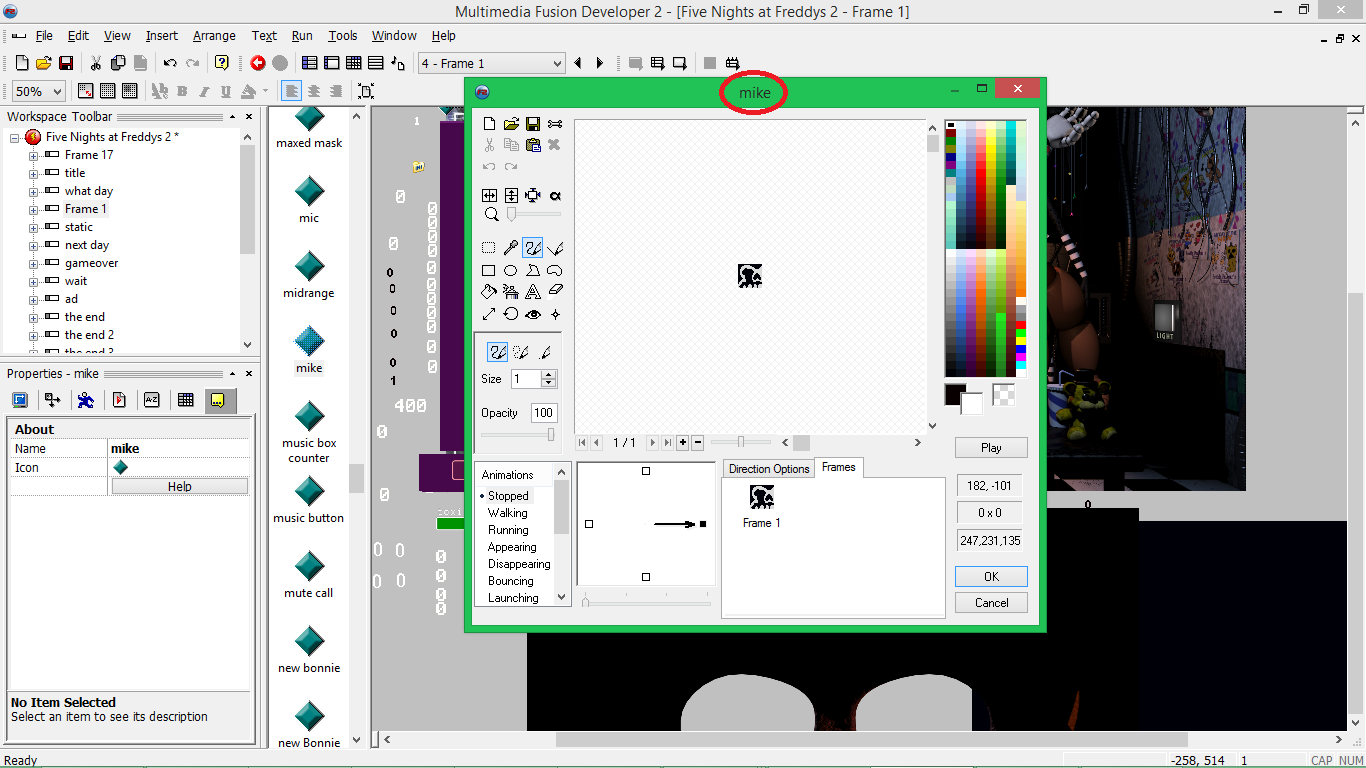Select the spray can tool

click(x=511, y=292)
